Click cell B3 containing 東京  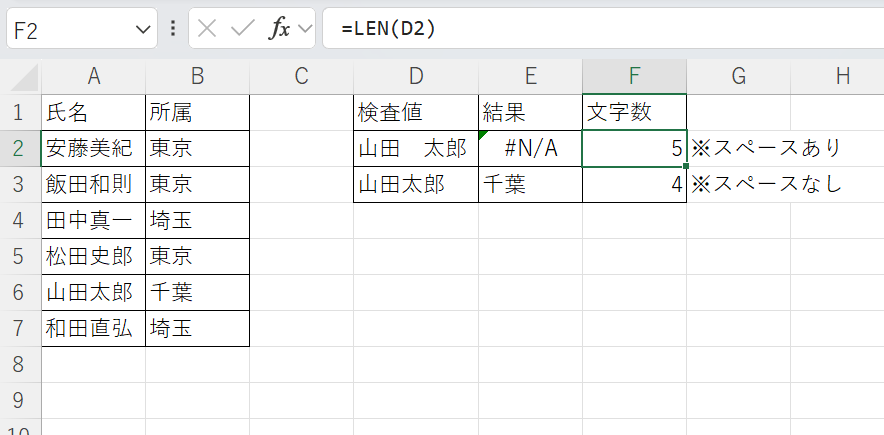(197, 185)
